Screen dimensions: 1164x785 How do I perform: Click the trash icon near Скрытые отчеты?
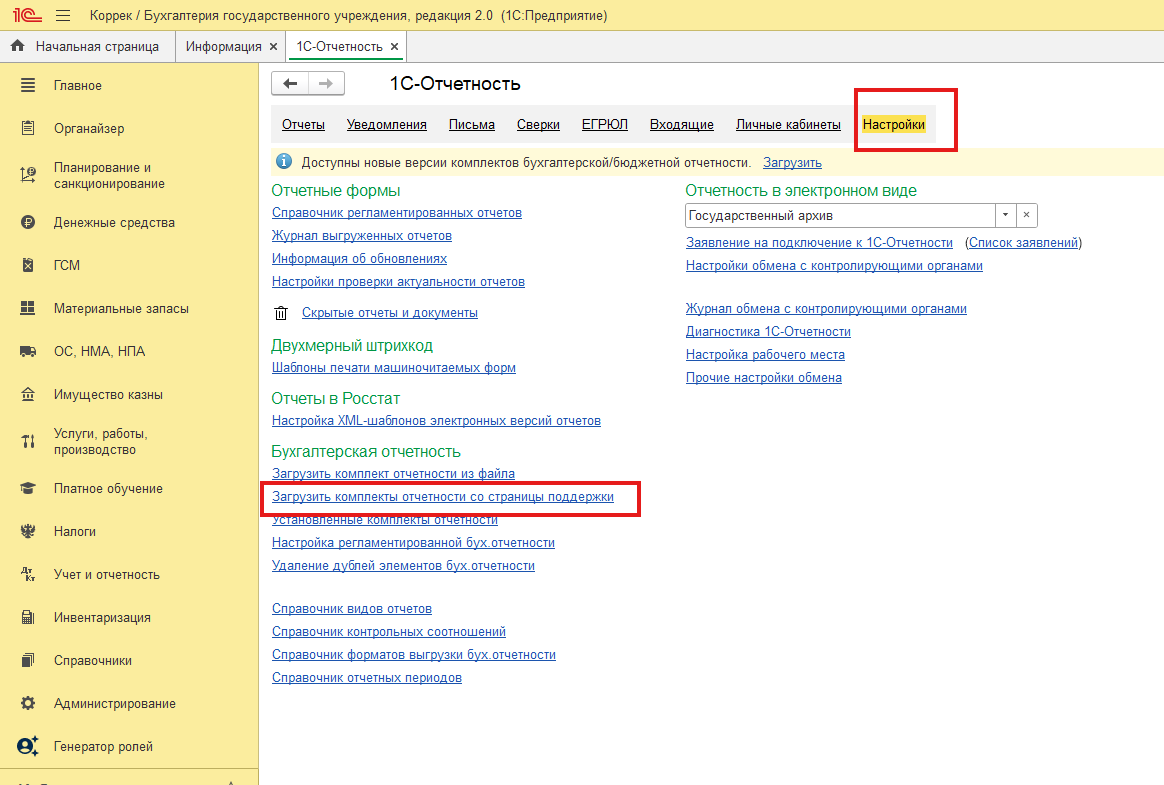tap(281, 313)
